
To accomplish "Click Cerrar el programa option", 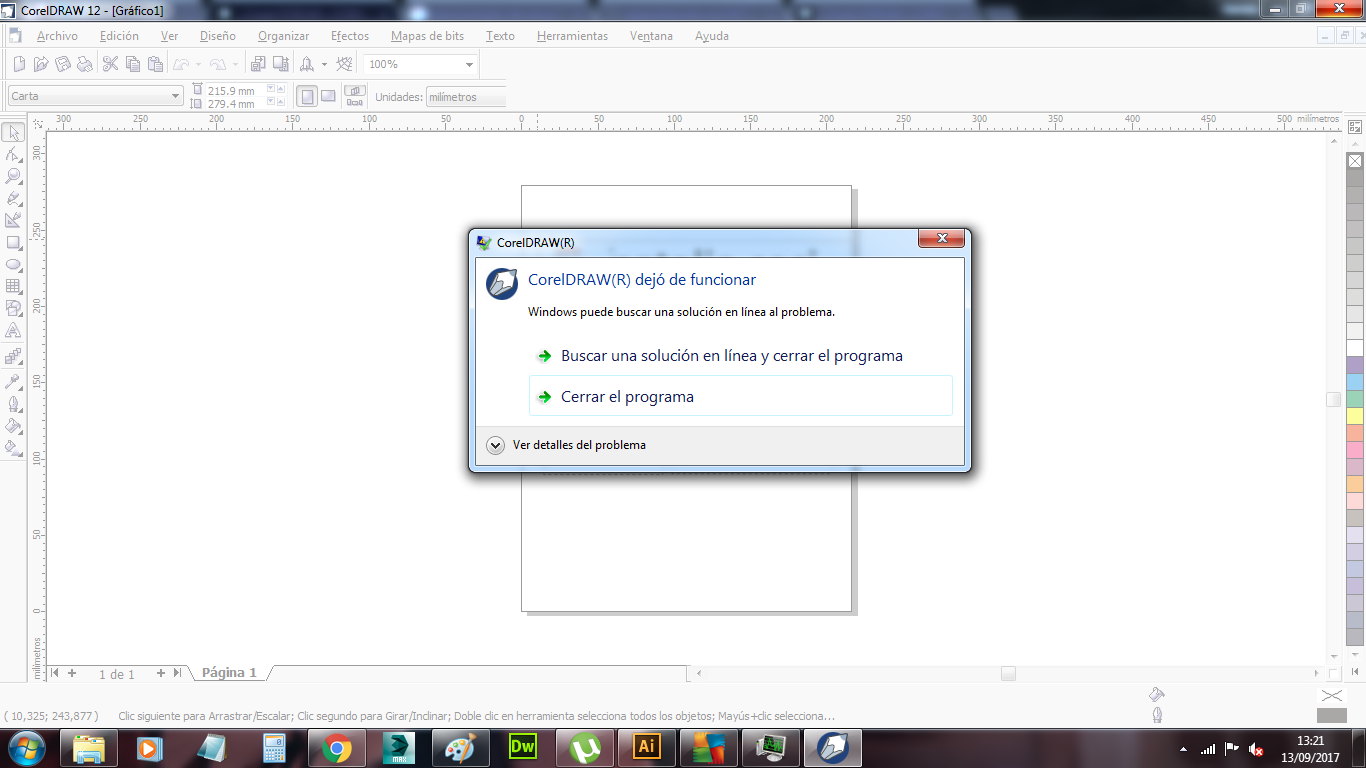I will click(740, 396).
